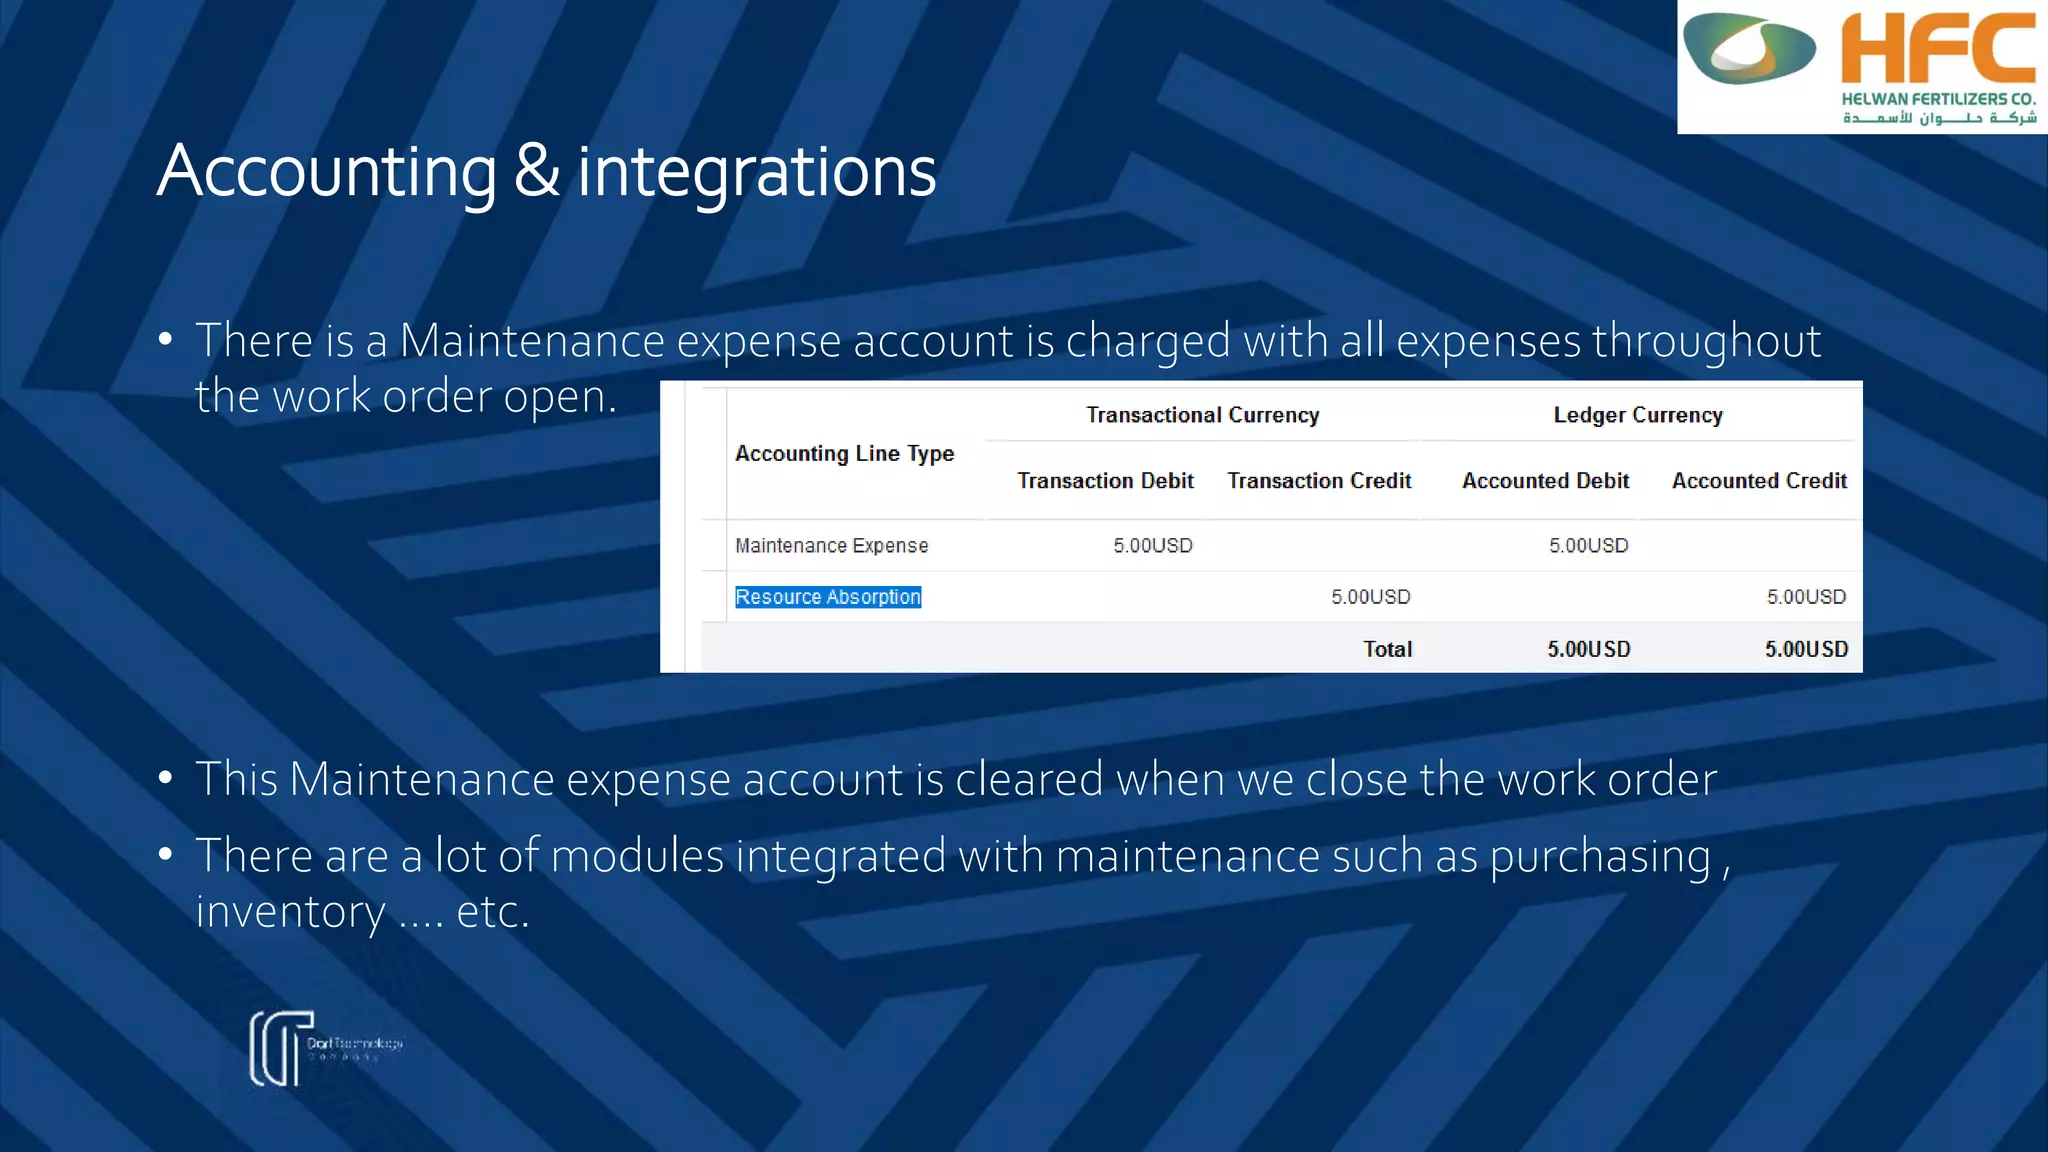Click the Transactional Currency group header
This screenshot has height=1152, width=2048.
point(1202,415)
